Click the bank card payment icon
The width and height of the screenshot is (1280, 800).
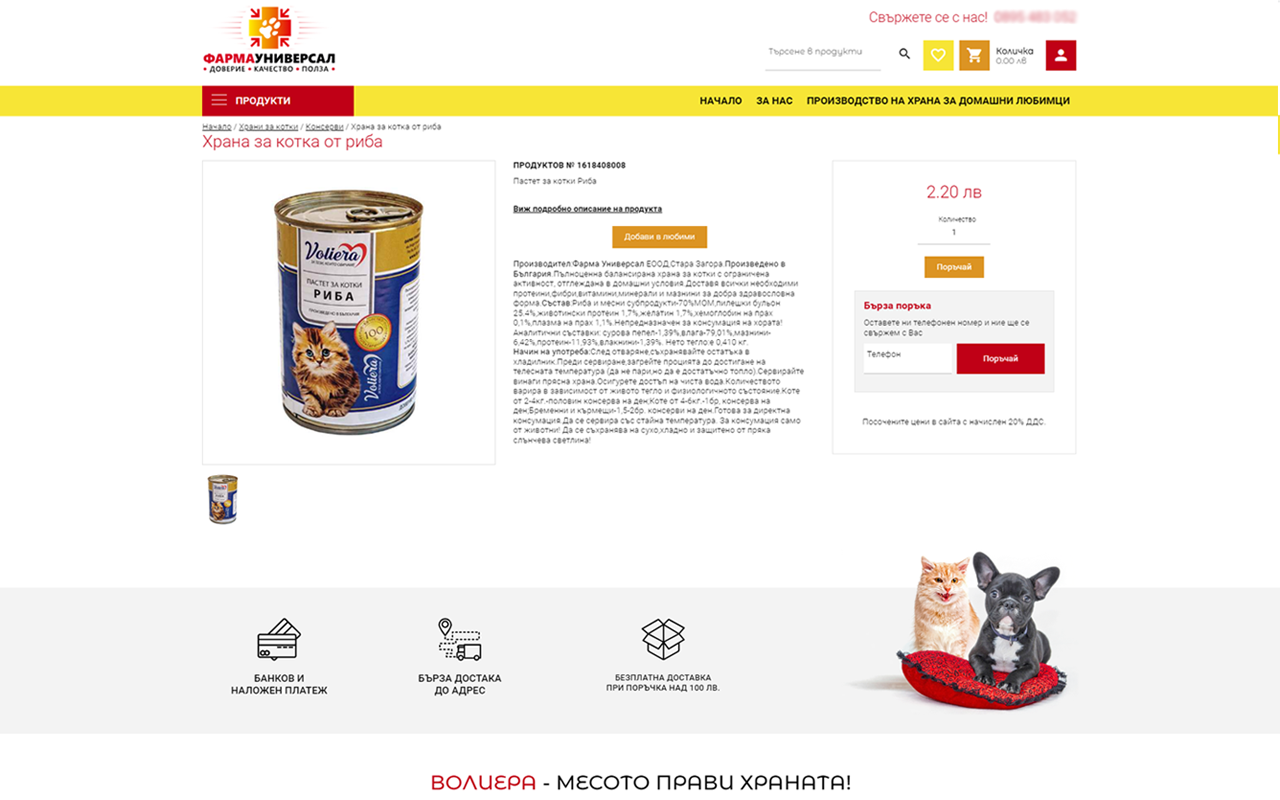tap(279, 639)
